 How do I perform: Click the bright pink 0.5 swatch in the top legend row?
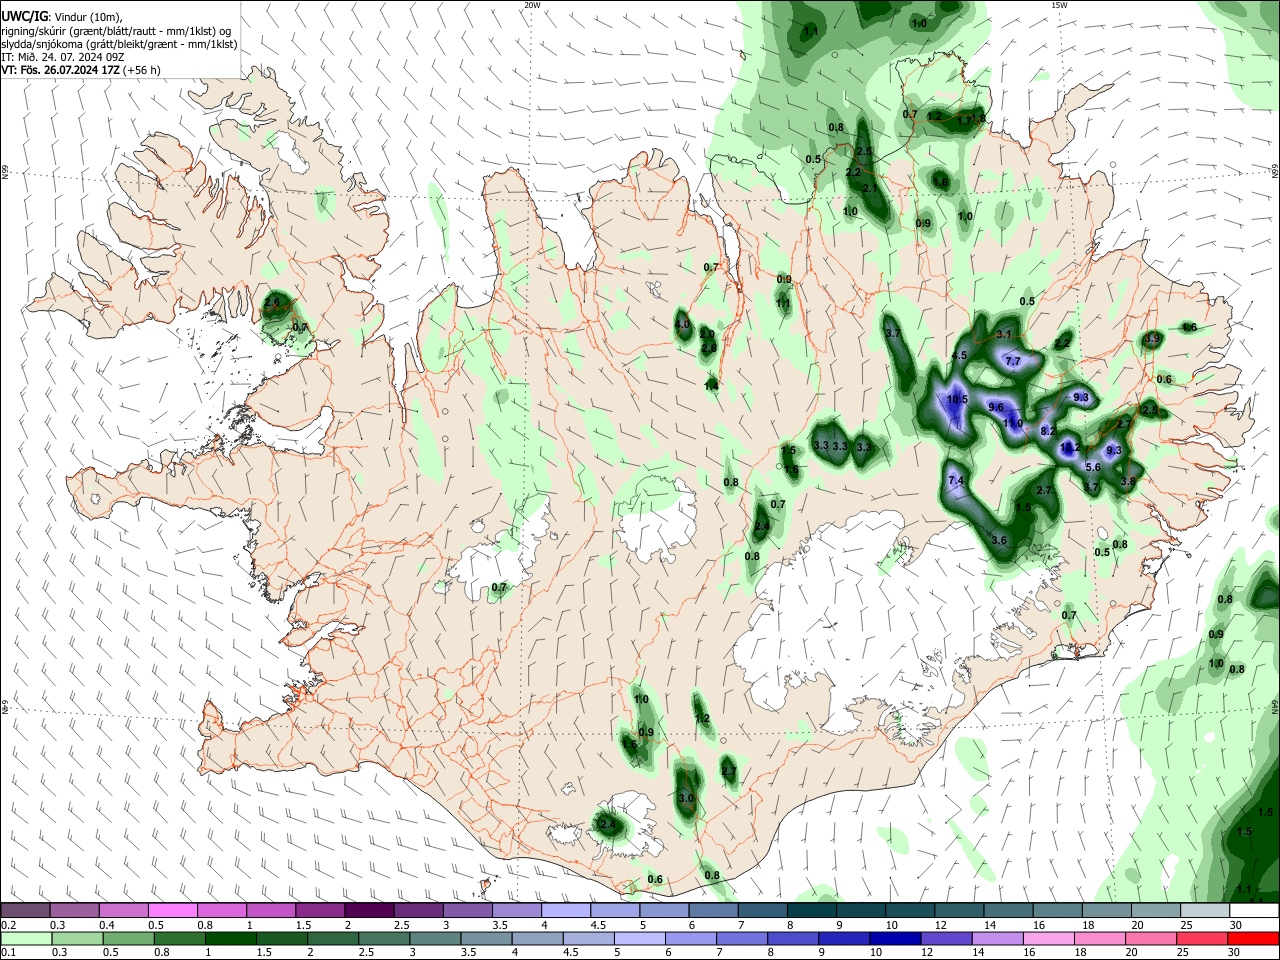171,911
